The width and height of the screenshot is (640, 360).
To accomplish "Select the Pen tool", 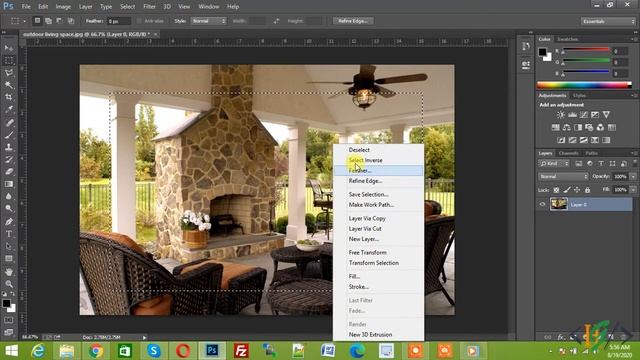I will [9, 222].
